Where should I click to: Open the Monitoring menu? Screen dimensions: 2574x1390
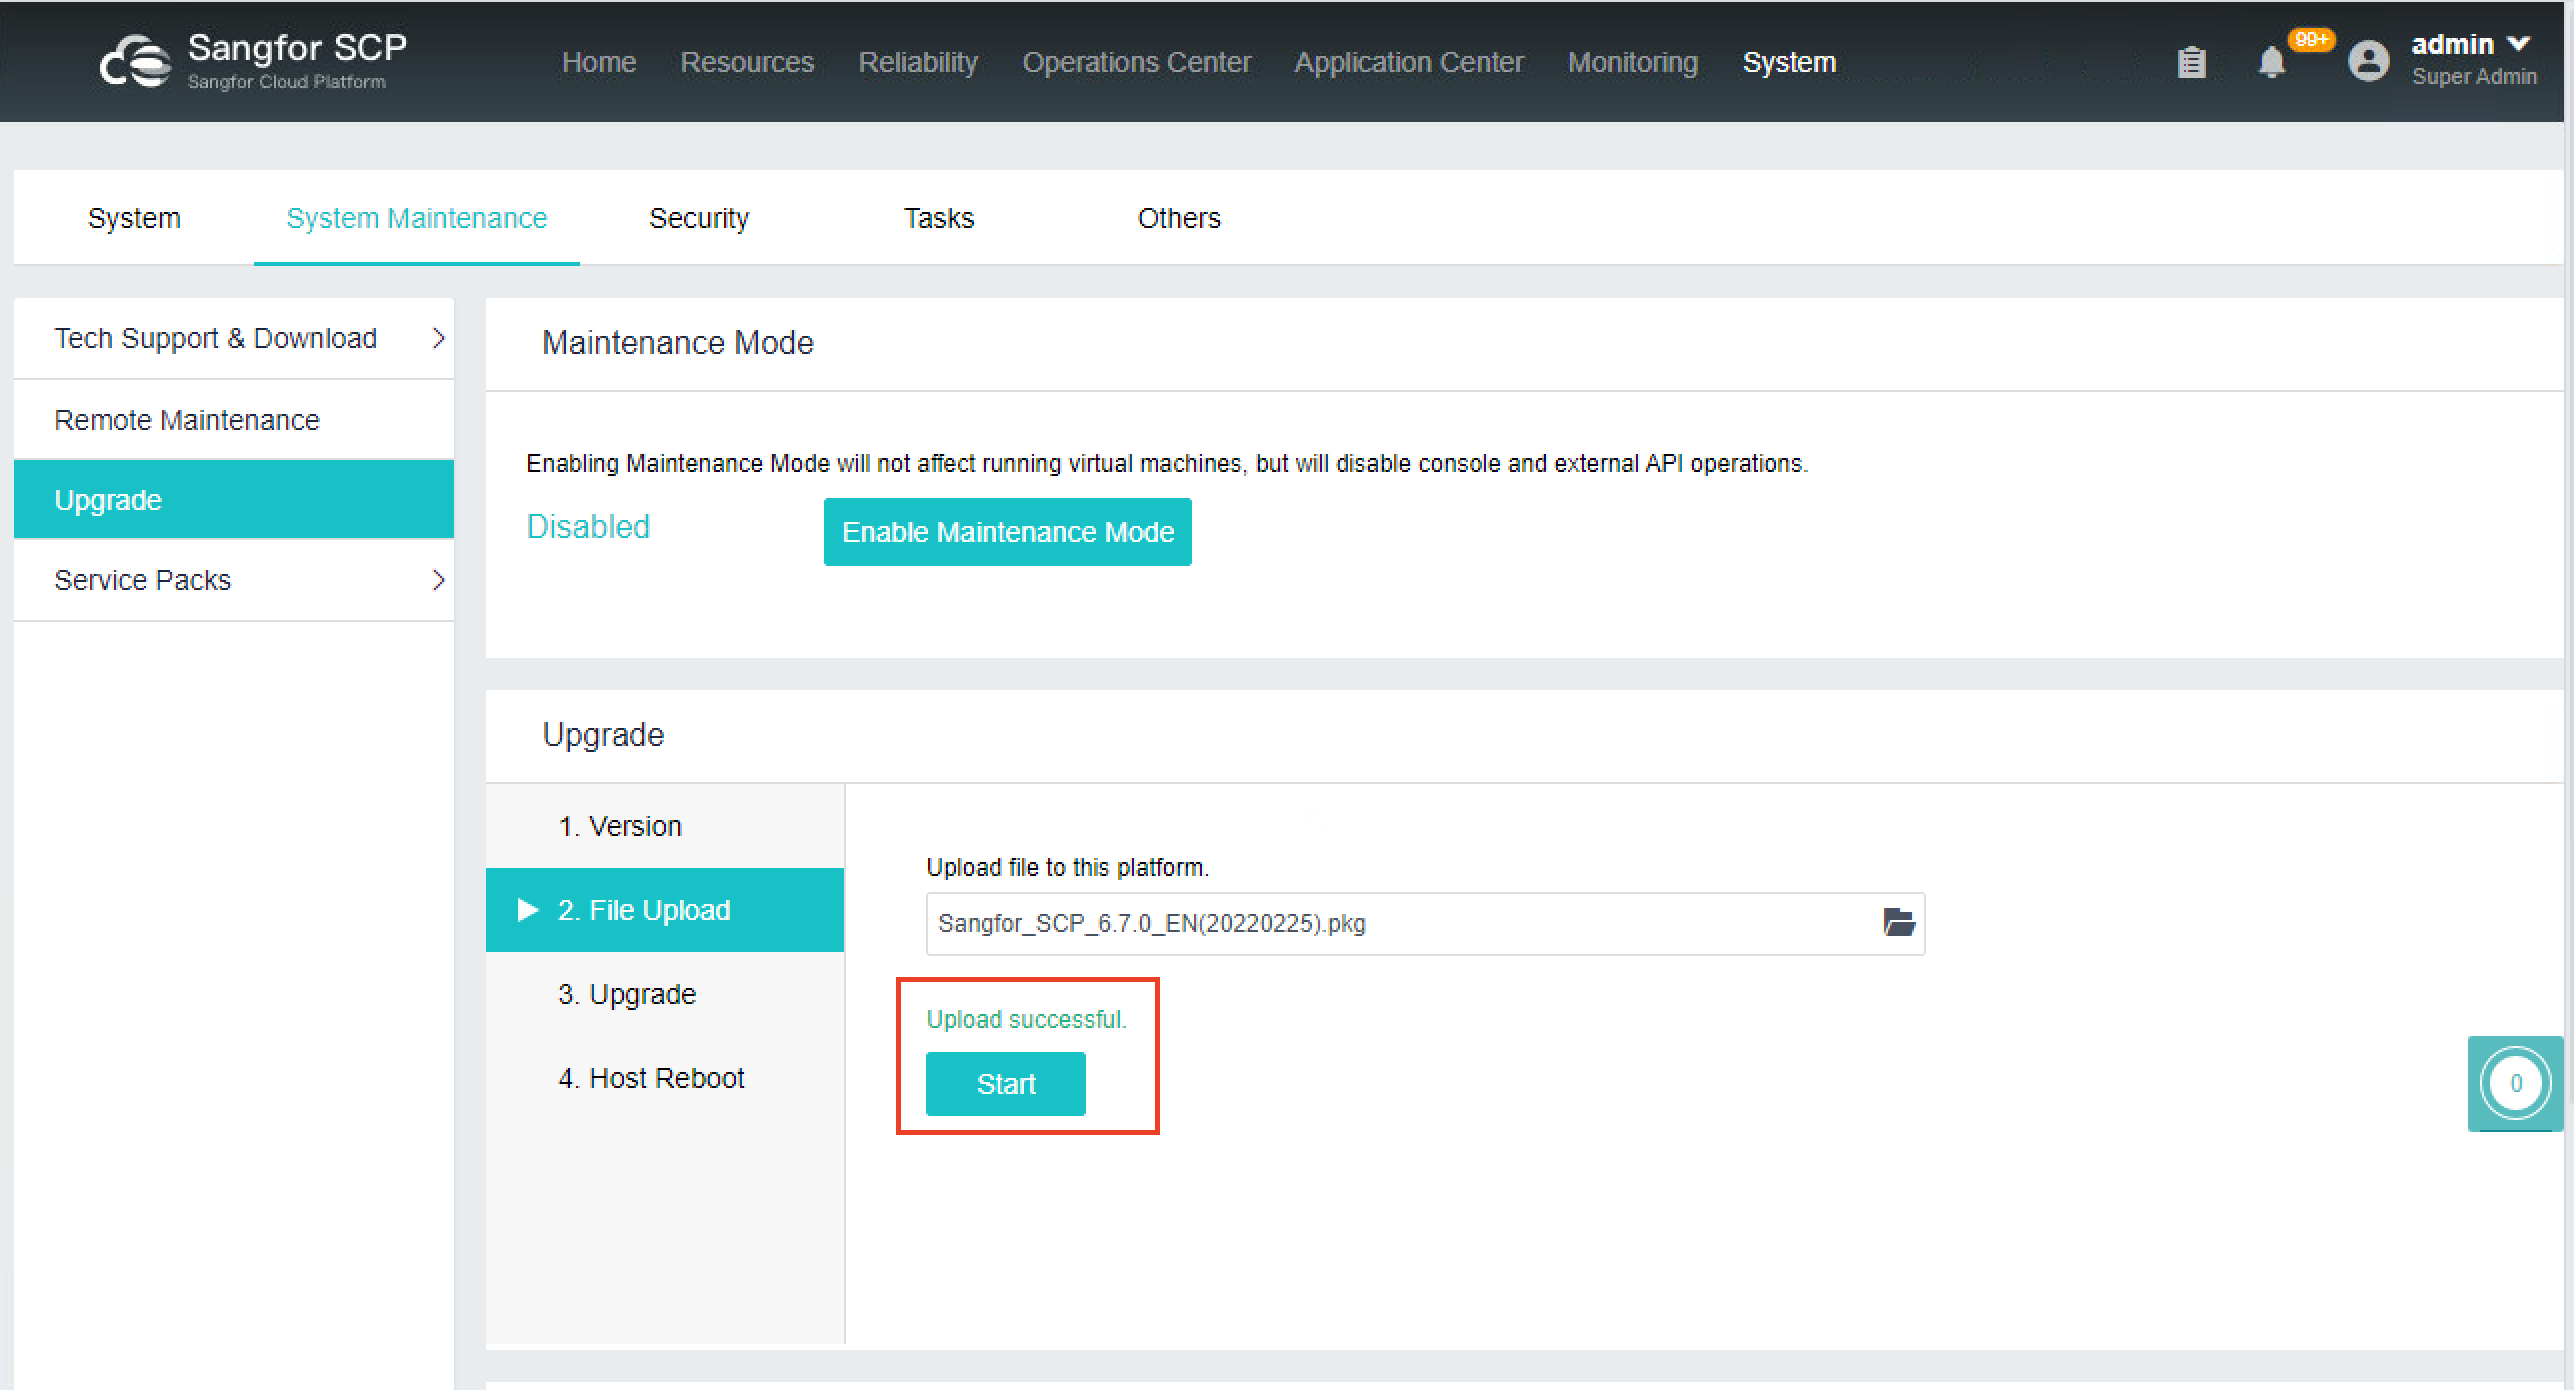[1633, 62]
